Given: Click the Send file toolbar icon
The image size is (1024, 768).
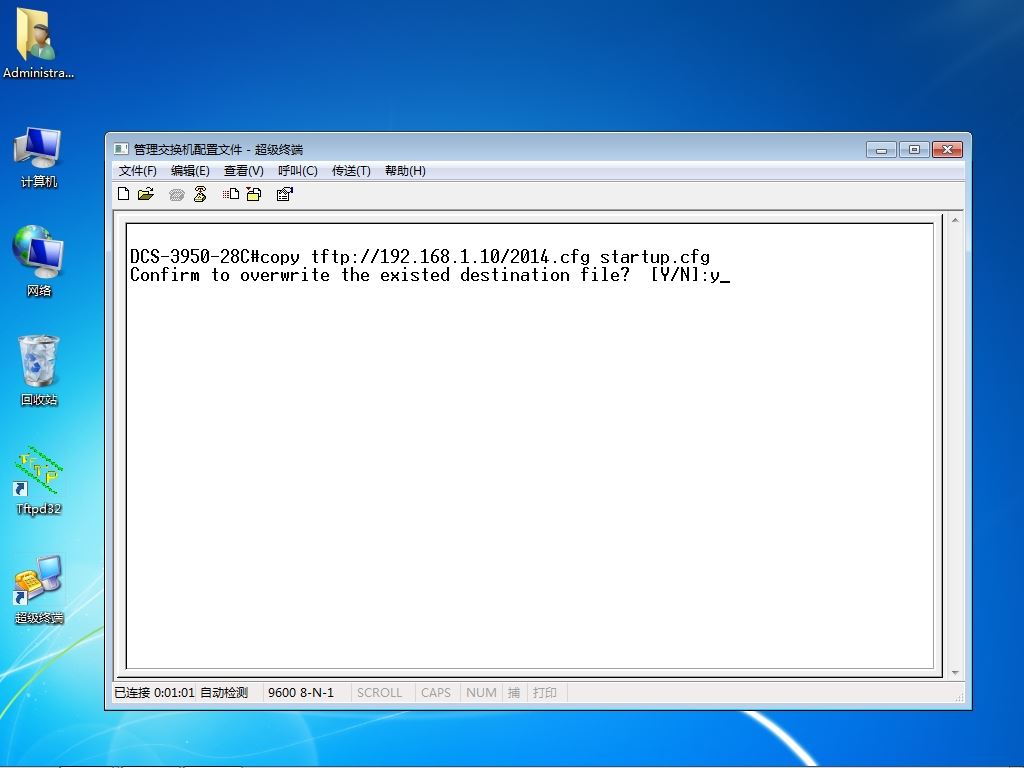Looking at the screenshot, I should pyautogui.click(x=231, y=194).
